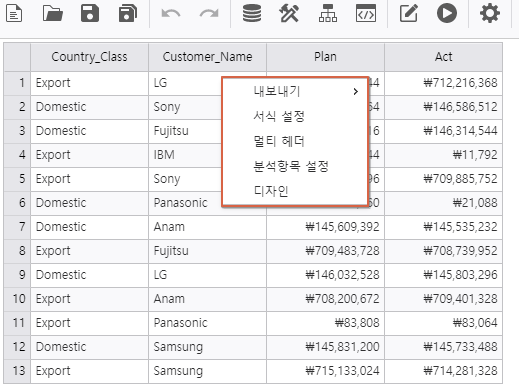Click the edit pencil icon
This screenshot has height=384, width=519.
pyautogui.click(x=409, y=13)
